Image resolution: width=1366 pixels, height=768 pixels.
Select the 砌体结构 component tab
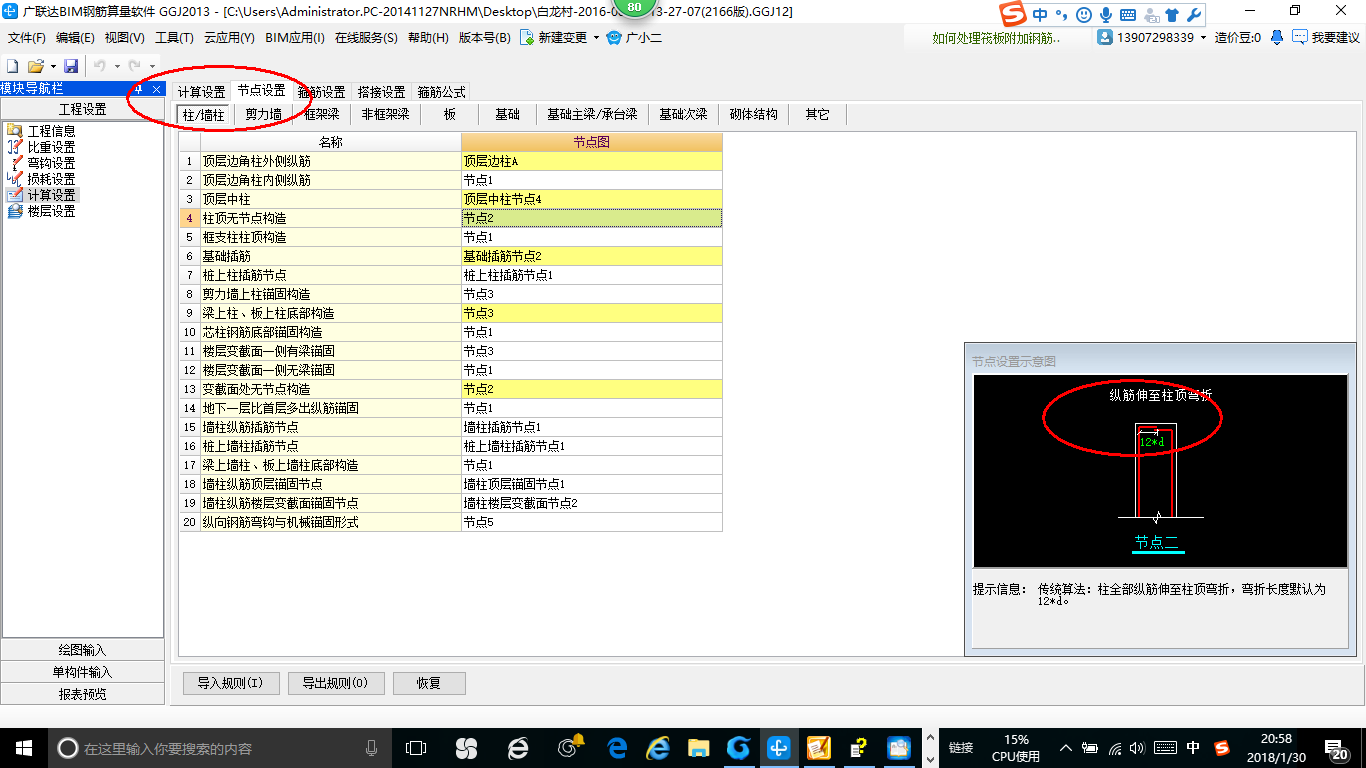click(754, 114)
